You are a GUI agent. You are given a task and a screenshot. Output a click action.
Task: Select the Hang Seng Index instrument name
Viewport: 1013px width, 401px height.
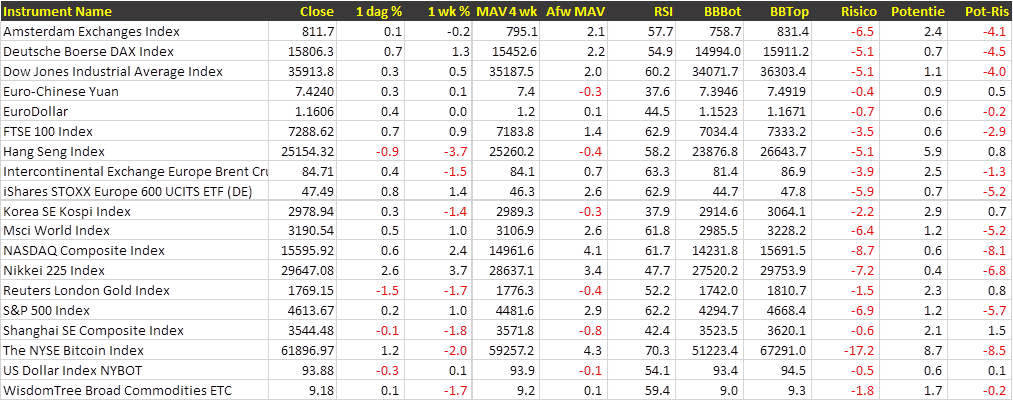click(x=54, y=151)
